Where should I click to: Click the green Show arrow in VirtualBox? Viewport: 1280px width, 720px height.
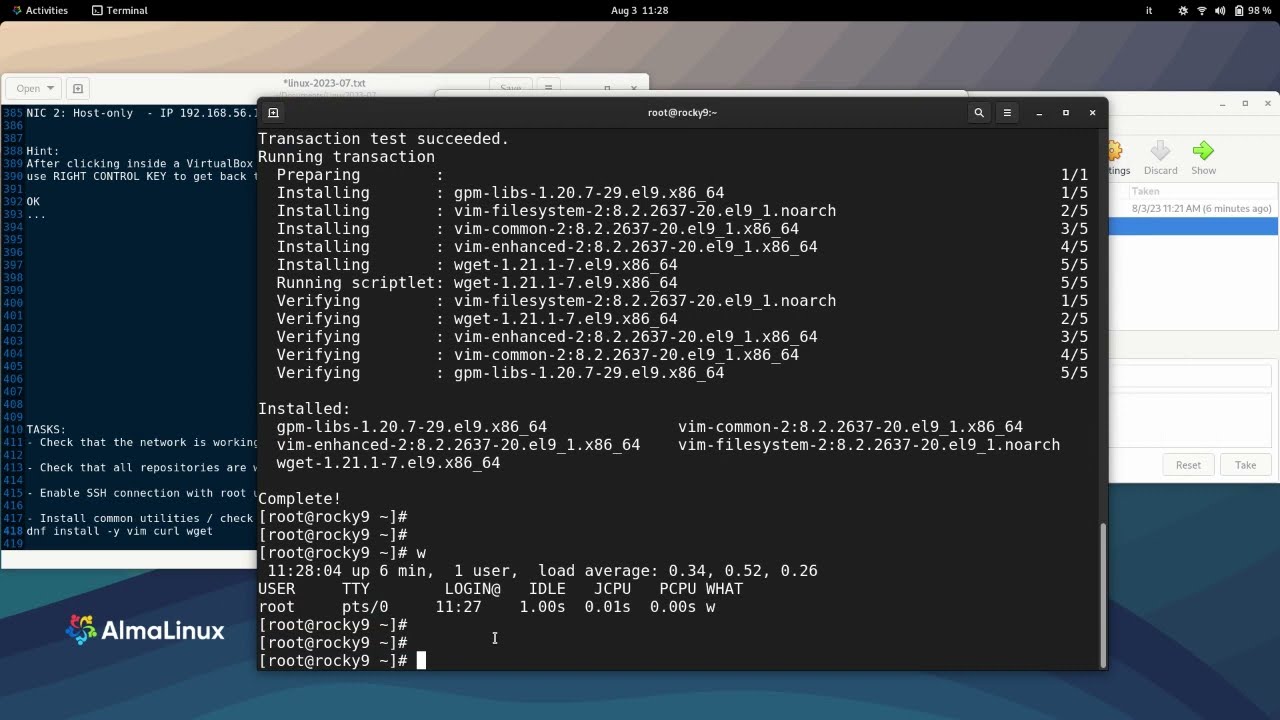(x=1203, y=158)
